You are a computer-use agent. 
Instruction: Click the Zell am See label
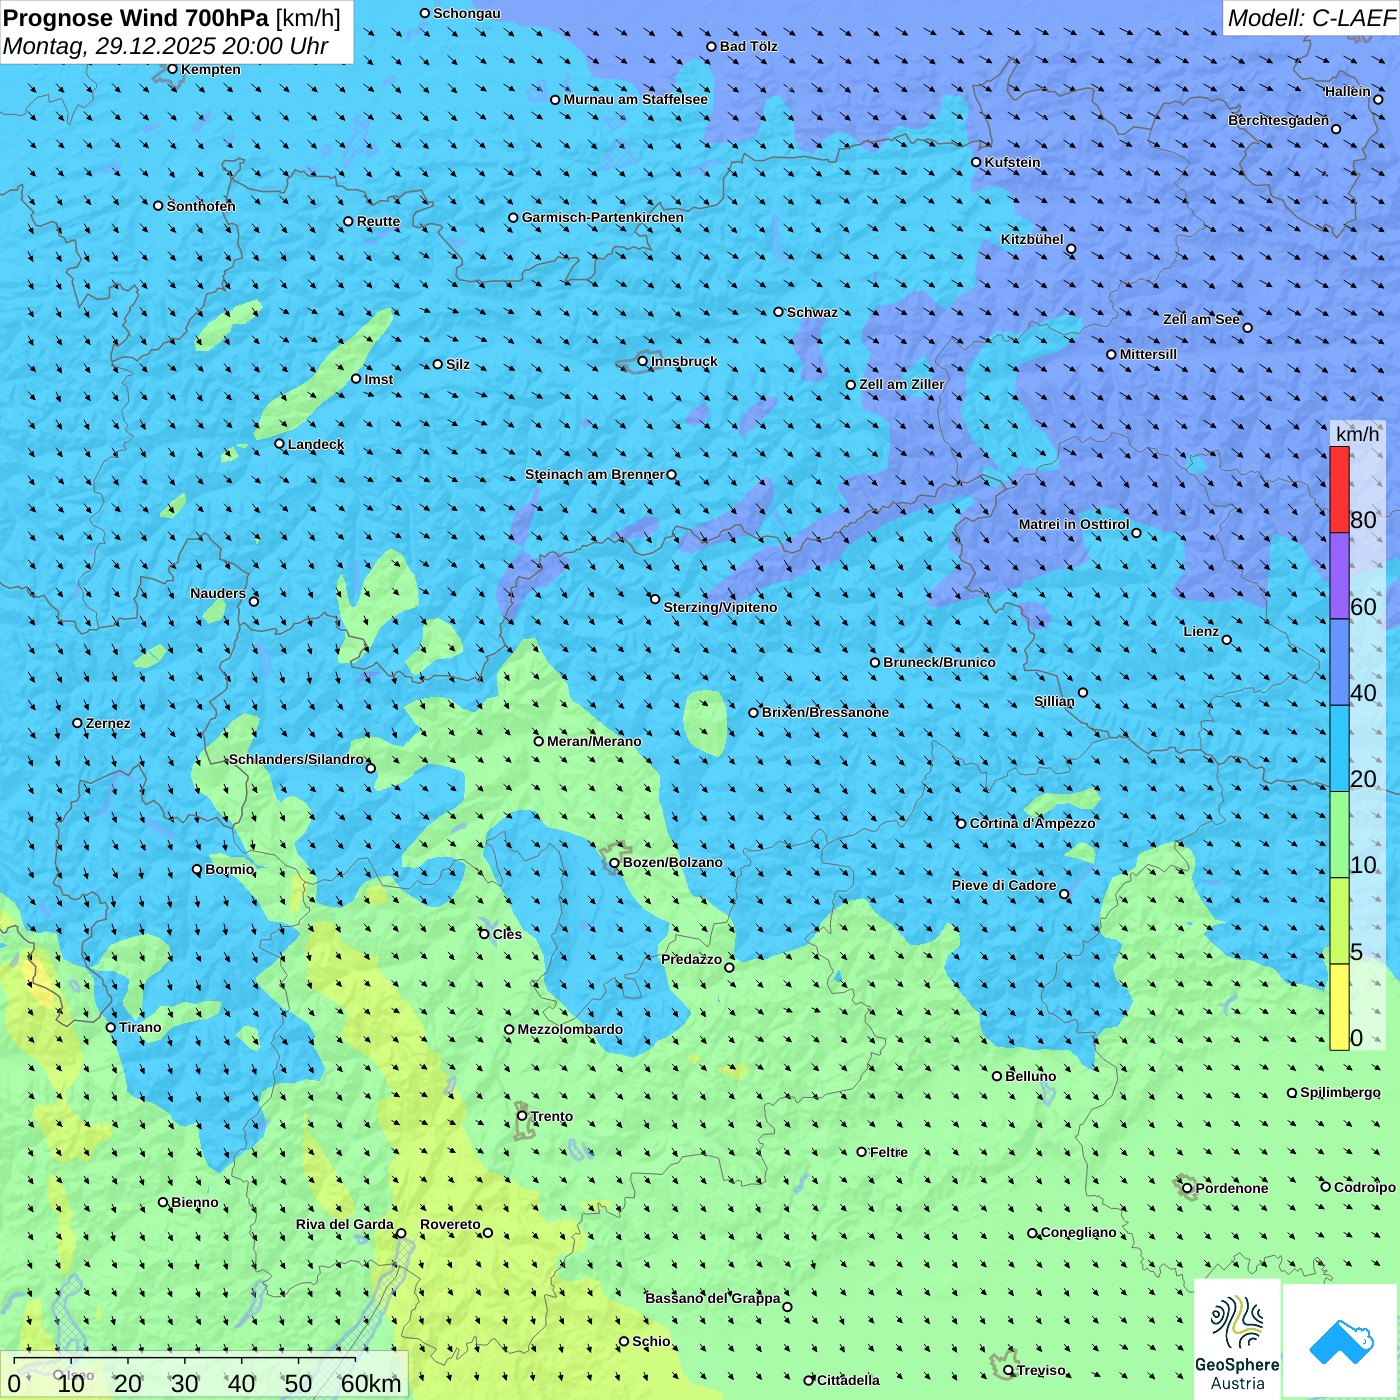click(1201, 319)
